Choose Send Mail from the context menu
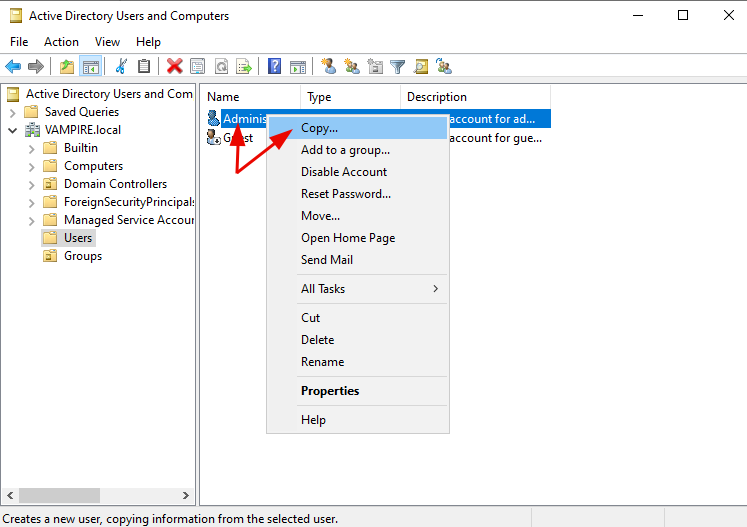The width and height of the screenshot is (747, 527). (358, 260)
